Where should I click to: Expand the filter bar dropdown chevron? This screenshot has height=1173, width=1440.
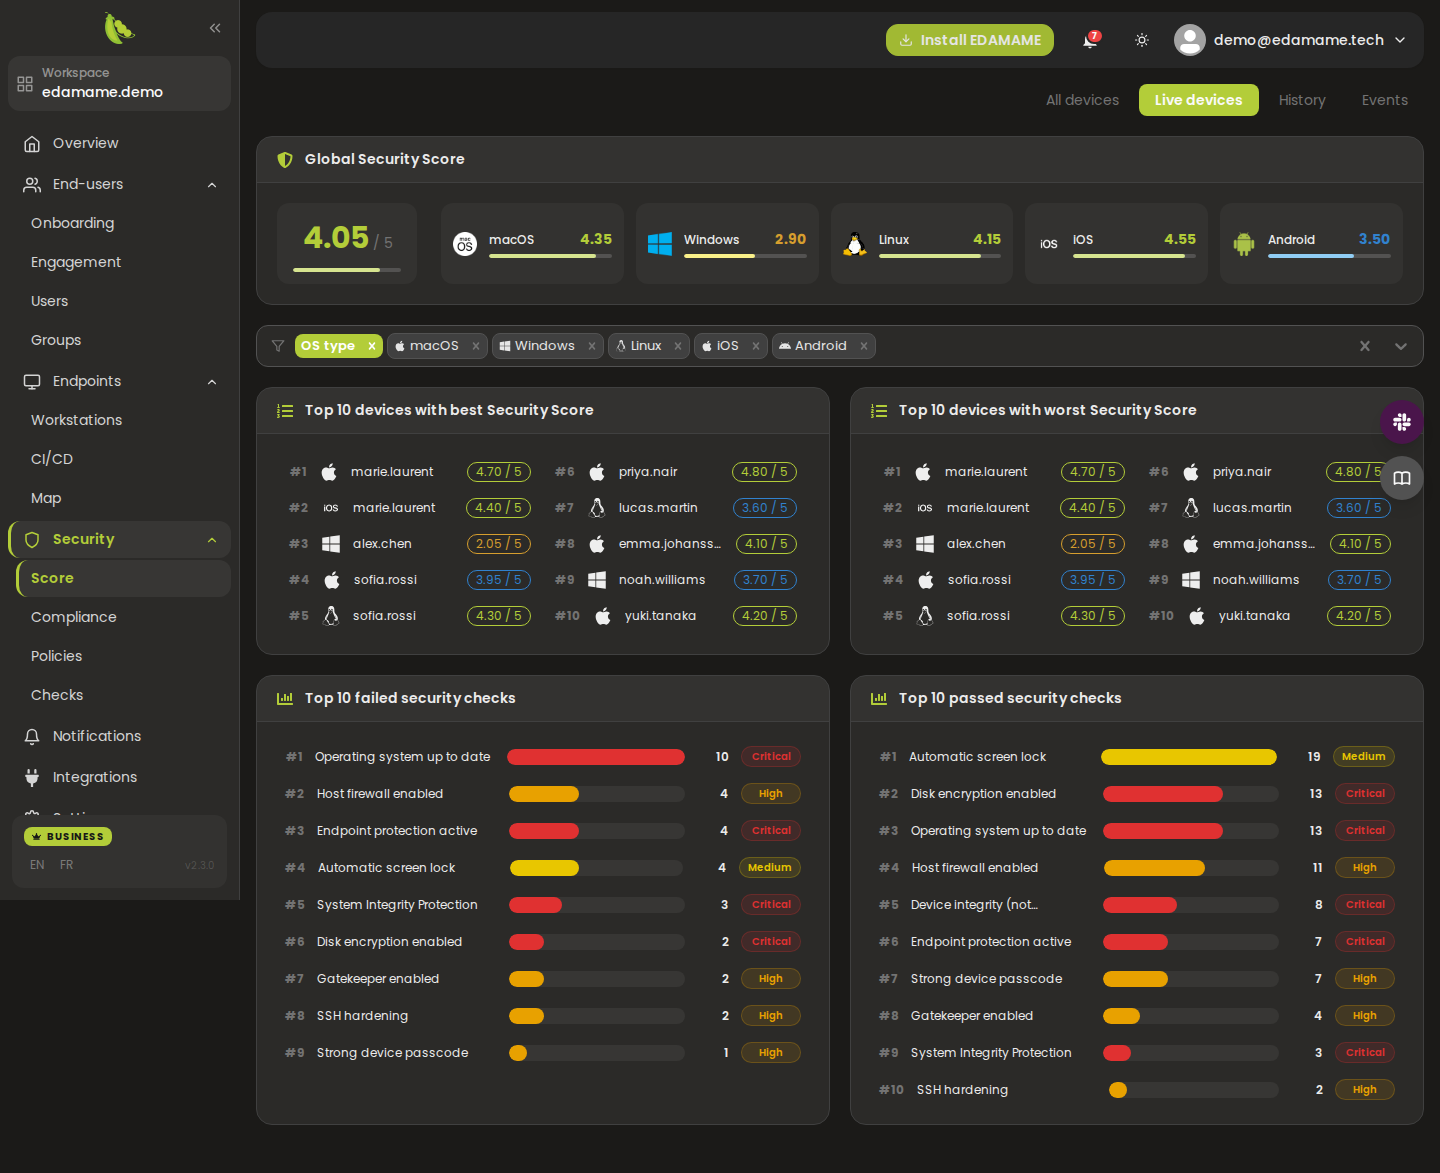pyautogui.click(x=1401, y=346)
